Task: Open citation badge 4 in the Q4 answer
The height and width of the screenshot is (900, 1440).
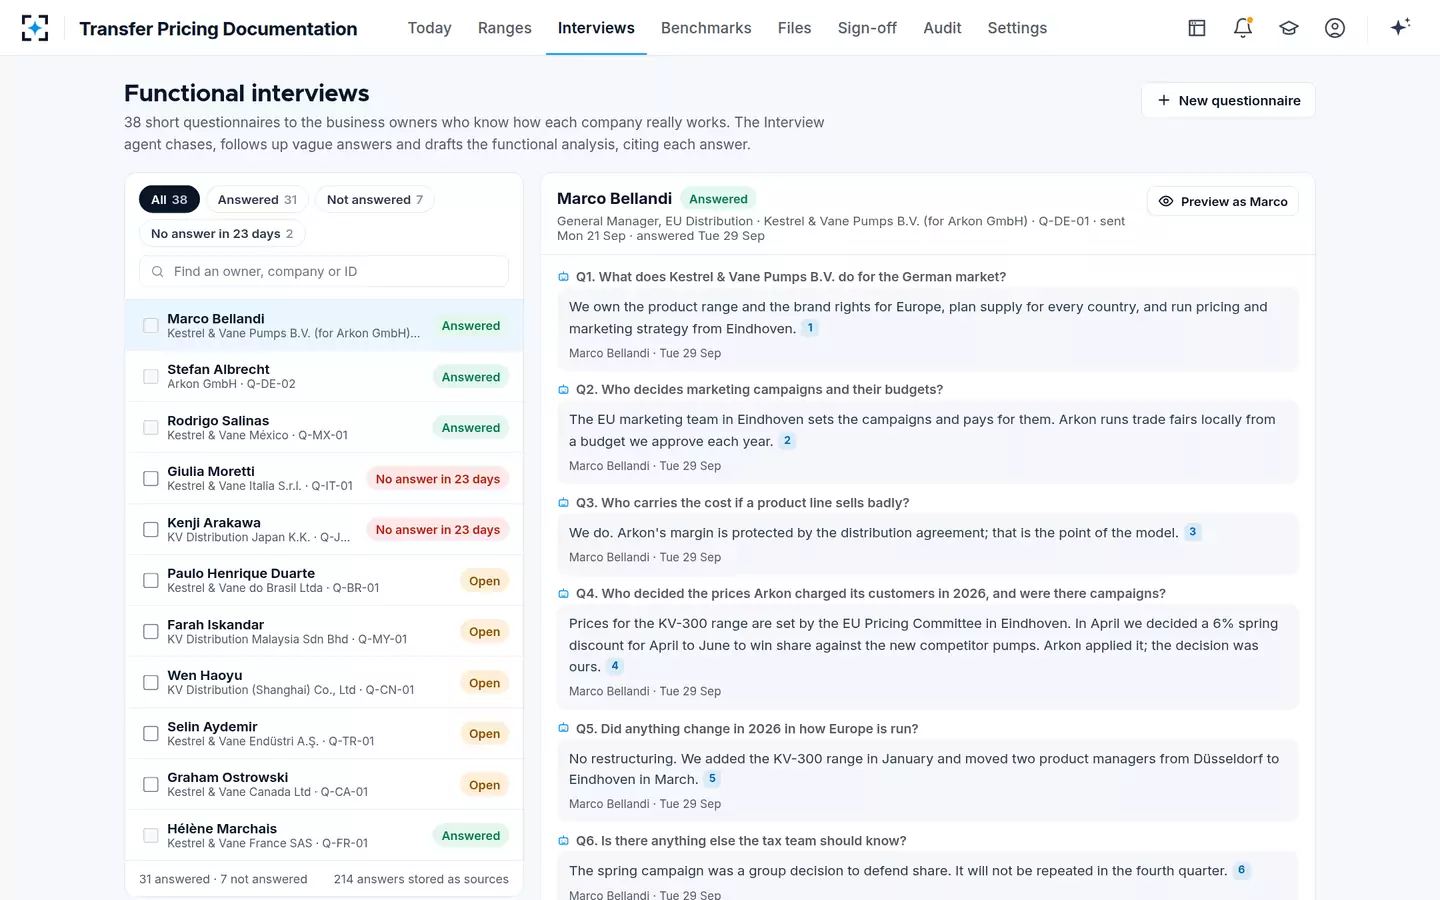Action: pyautogui.click(x=615, y=666)
